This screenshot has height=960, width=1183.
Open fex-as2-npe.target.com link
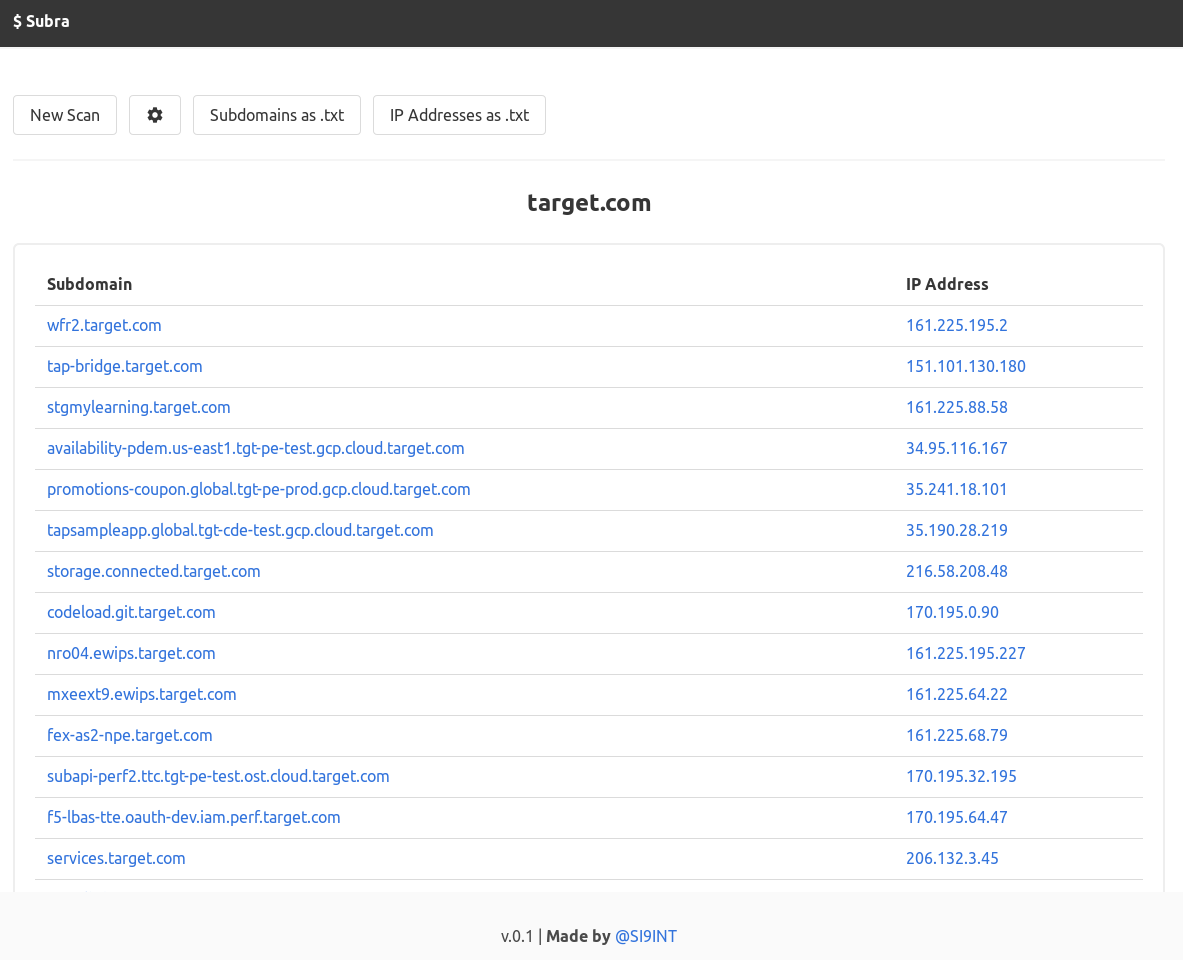(130, 735)
